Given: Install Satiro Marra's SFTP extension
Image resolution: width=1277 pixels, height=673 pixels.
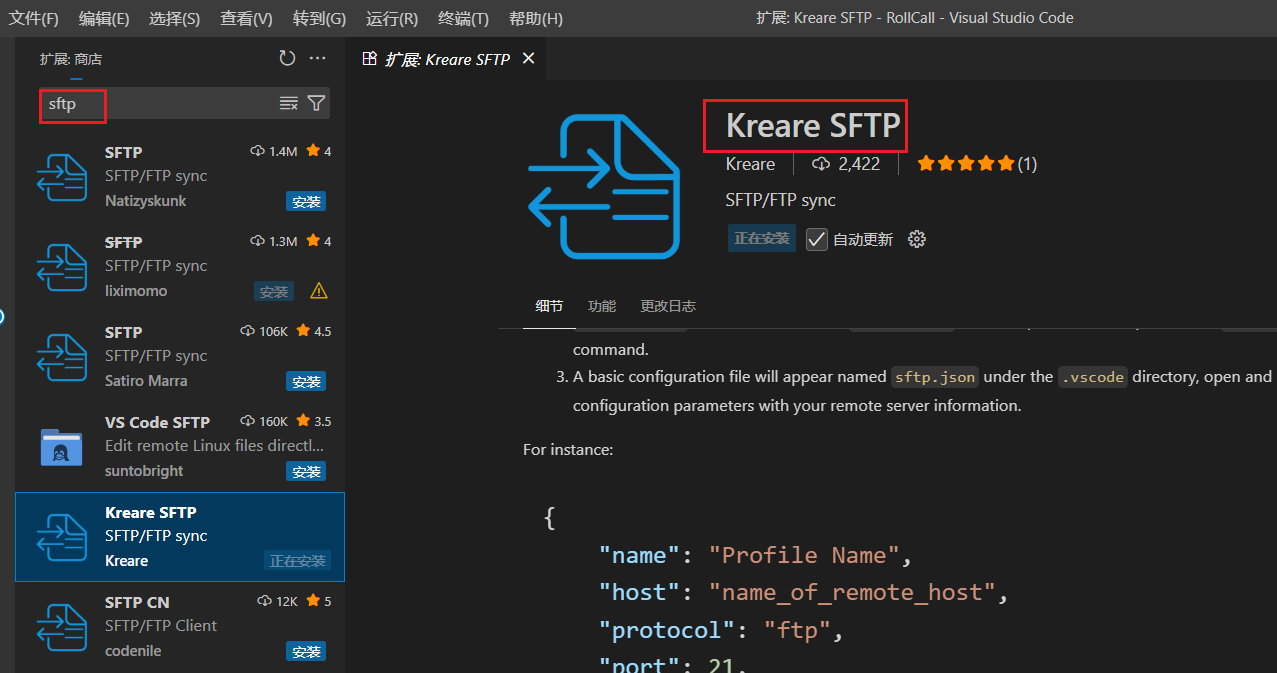Looking at the screenshot, I should click(306, 381).
